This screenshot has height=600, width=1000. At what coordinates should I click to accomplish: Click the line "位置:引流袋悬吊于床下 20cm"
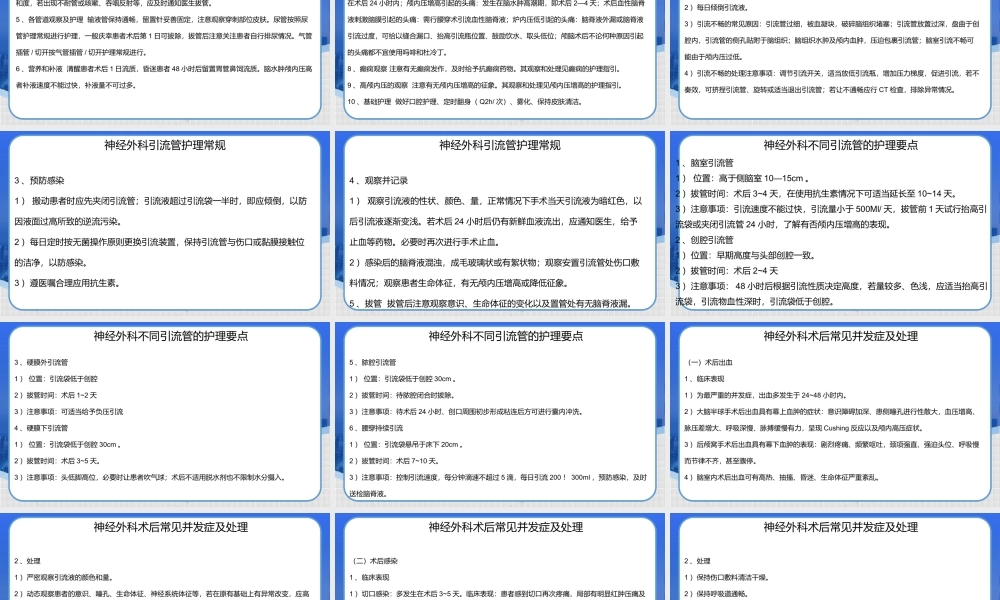[406, 444]
